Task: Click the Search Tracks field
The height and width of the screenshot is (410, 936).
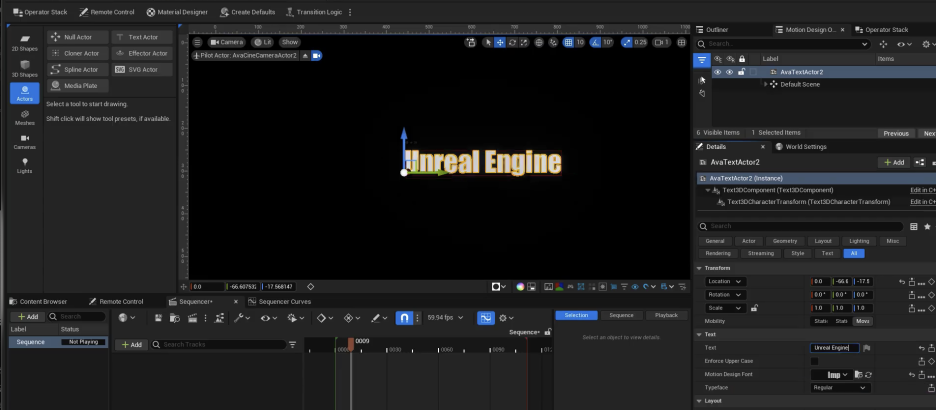Action: click(x=218, y=345)
